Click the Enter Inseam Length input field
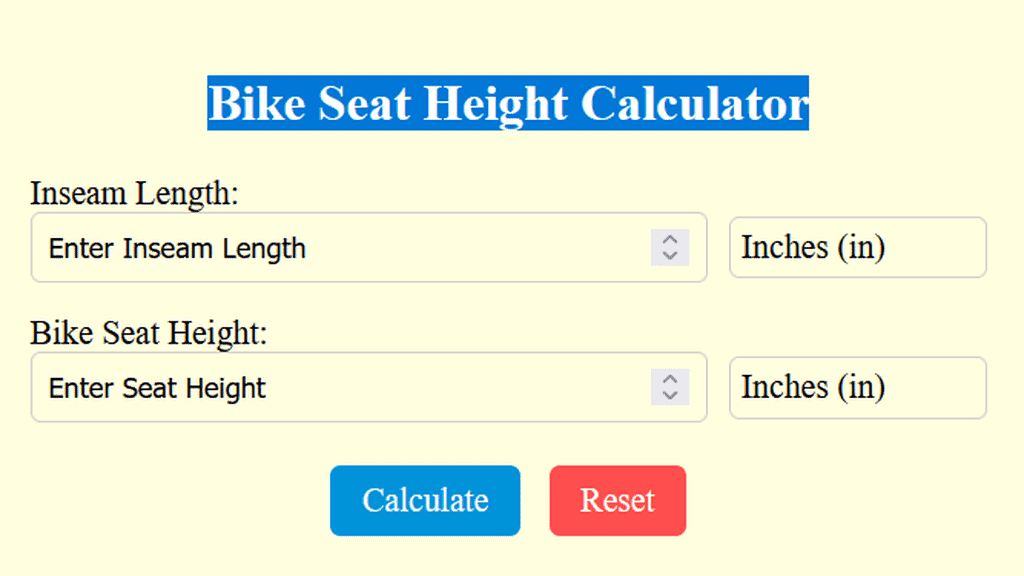The image size is (1024, 576). pyautogui.click(x=300, y=248)
